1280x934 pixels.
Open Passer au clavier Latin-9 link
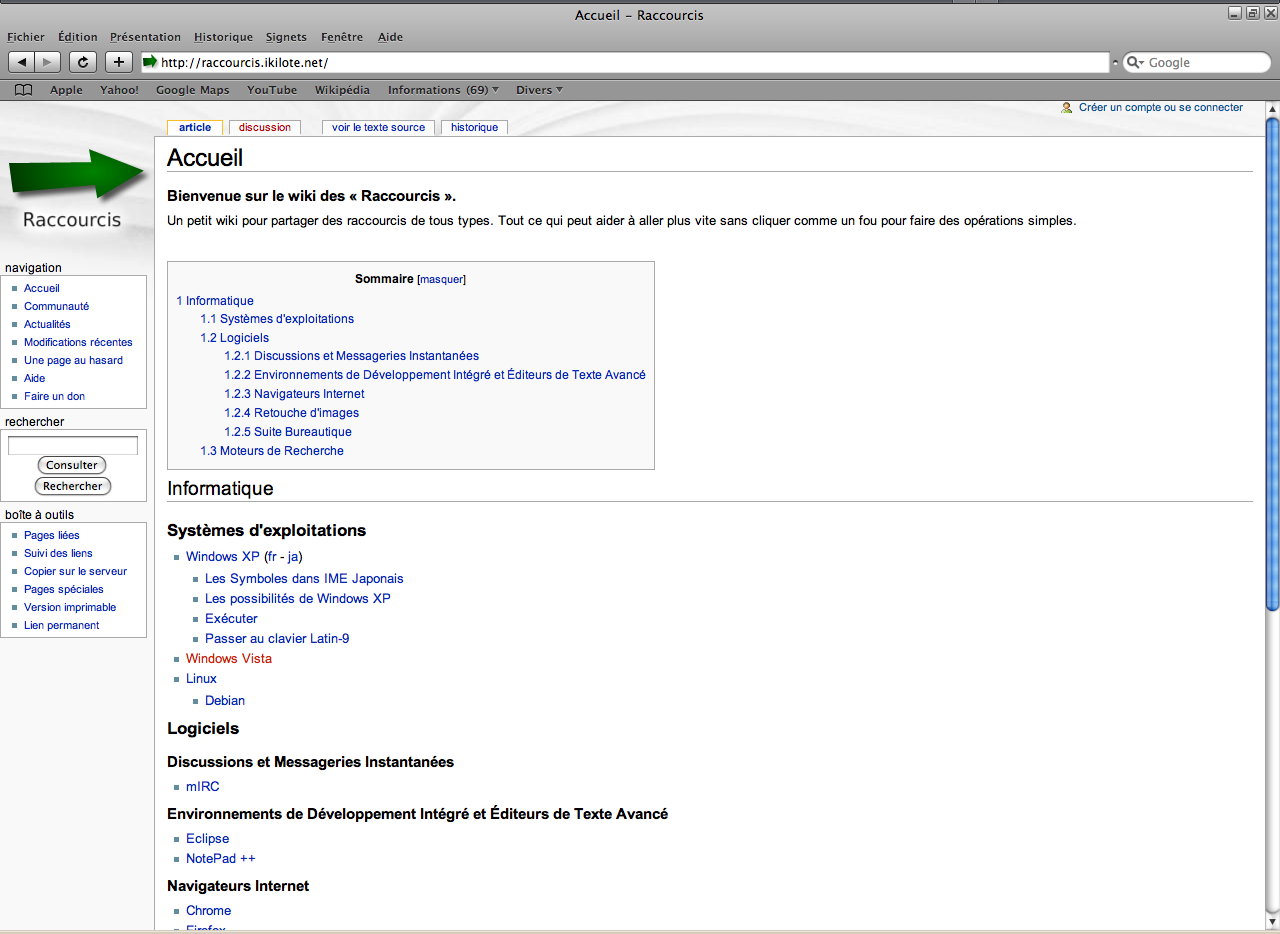[x=277, y=639]
